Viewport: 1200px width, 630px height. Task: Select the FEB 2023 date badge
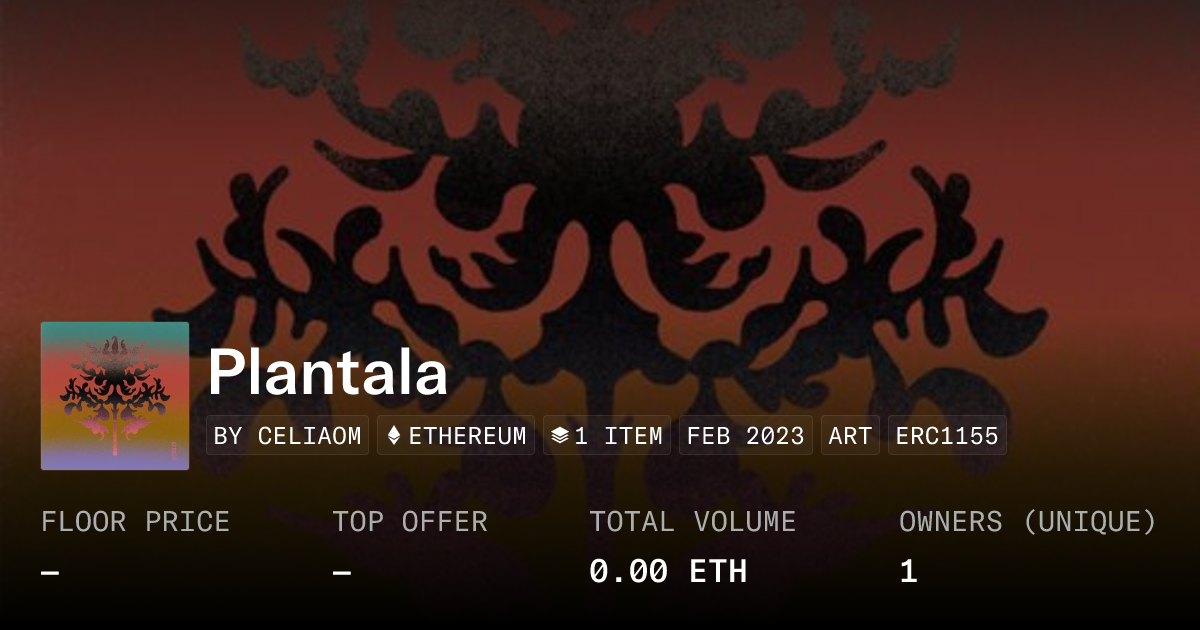pyautogui.click(x=746, y=436)
